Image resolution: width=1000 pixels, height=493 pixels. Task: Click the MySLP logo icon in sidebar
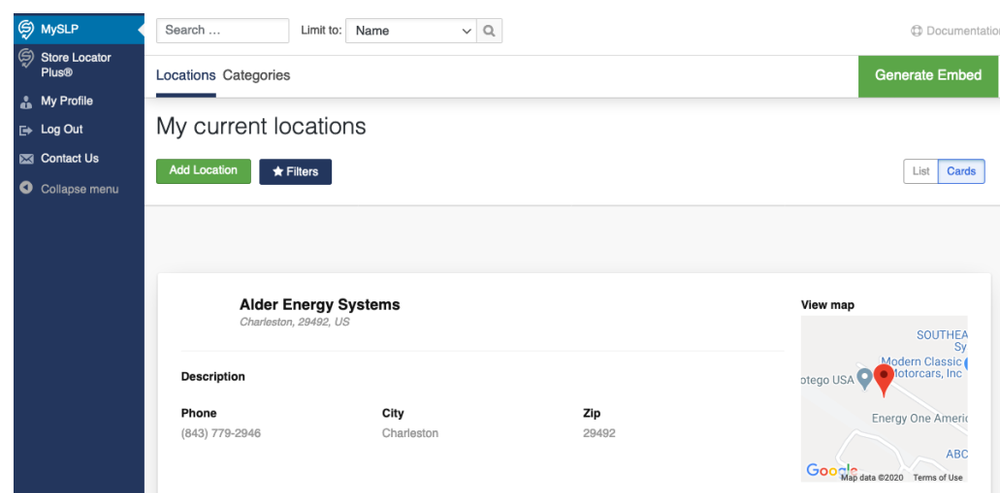pyautogui.click(x=26, y=29)
